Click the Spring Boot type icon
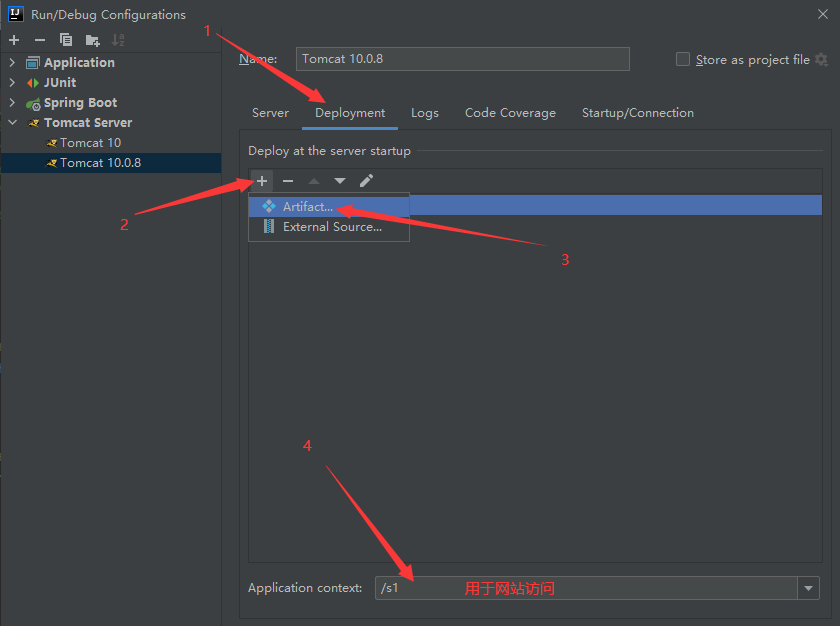Image resolution: width=840 pixels, height=626 pixels. [x=33, y=103]
